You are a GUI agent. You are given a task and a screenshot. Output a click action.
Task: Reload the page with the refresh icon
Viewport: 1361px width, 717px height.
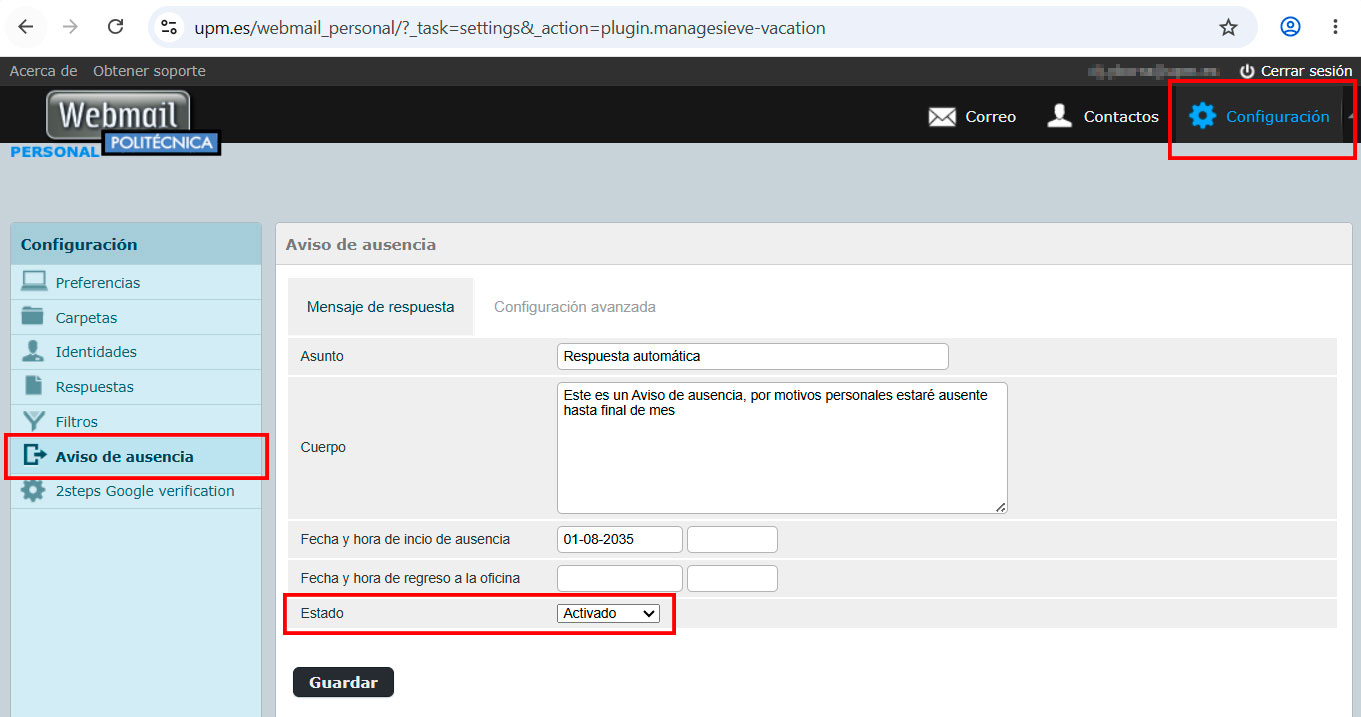point(116,28)
